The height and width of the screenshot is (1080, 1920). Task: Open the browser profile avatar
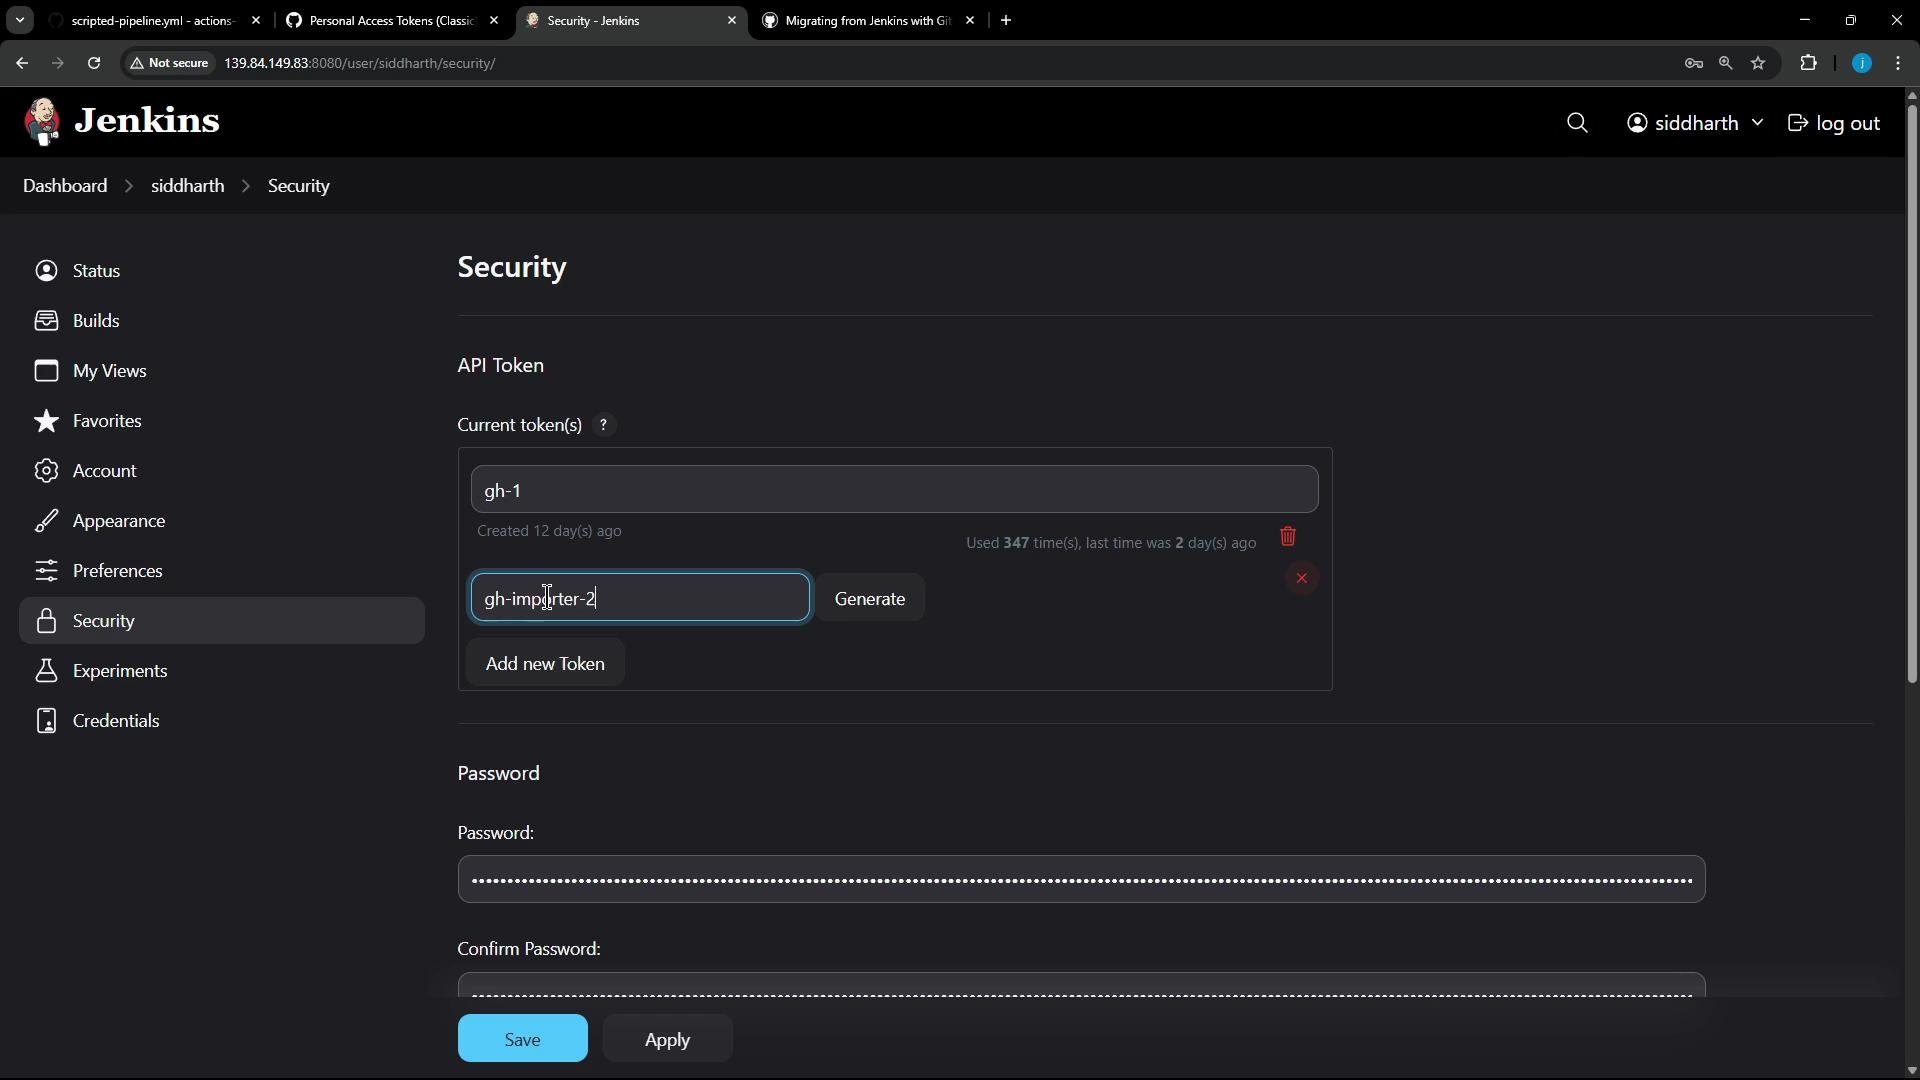click(1862, 63)
